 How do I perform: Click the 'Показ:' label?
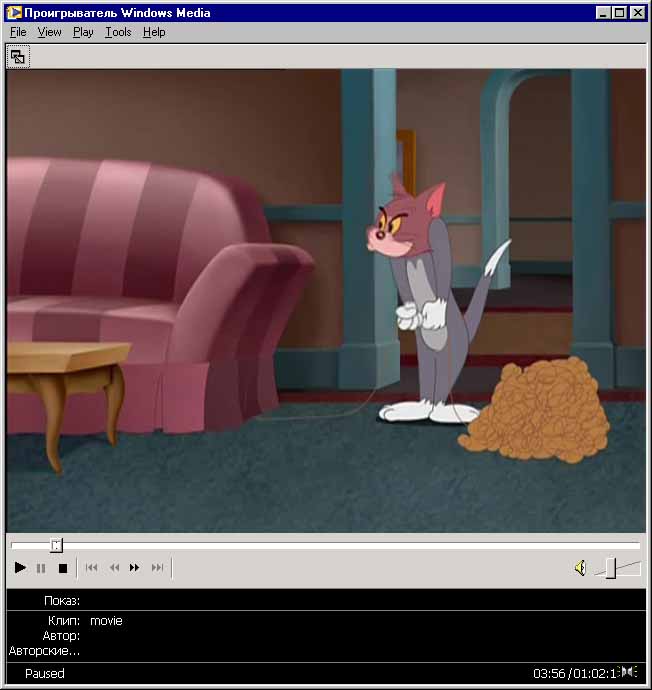click(x=62, y=601)
